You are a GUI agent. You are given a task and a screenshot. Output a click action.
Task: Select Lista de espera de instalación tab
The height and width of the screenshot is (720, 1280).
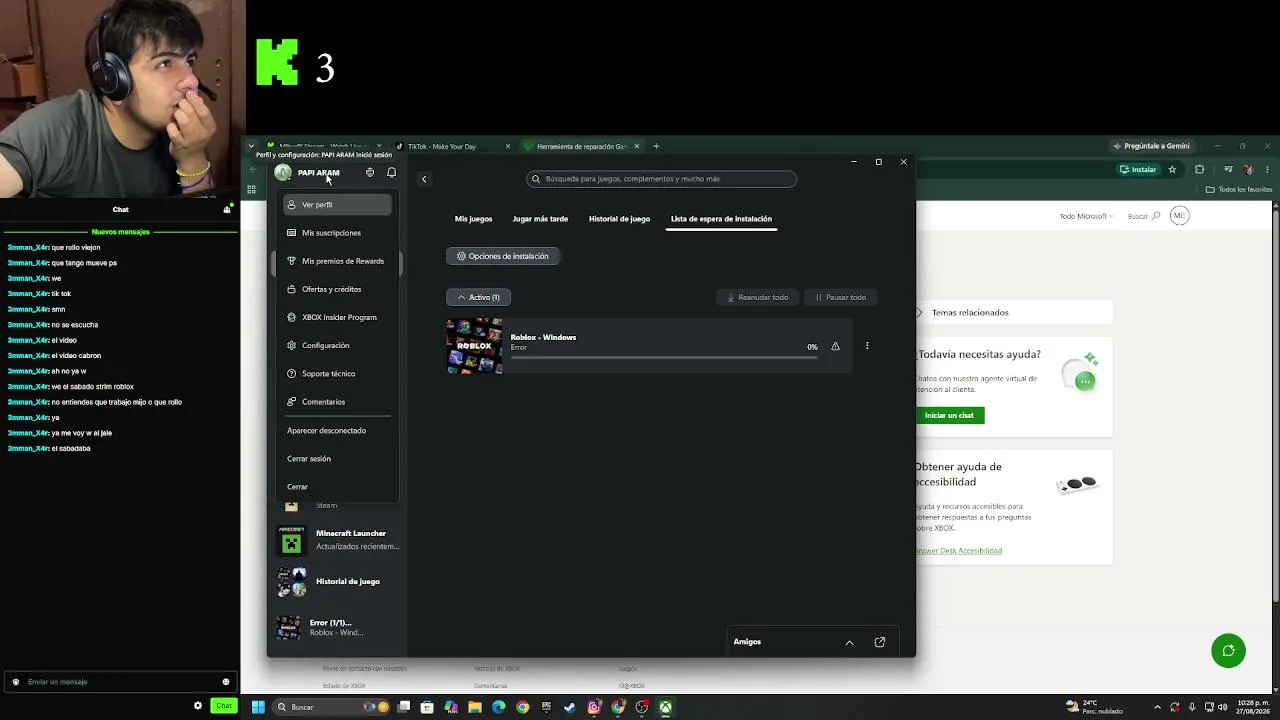pyautogui.click(x=721, y=219)
